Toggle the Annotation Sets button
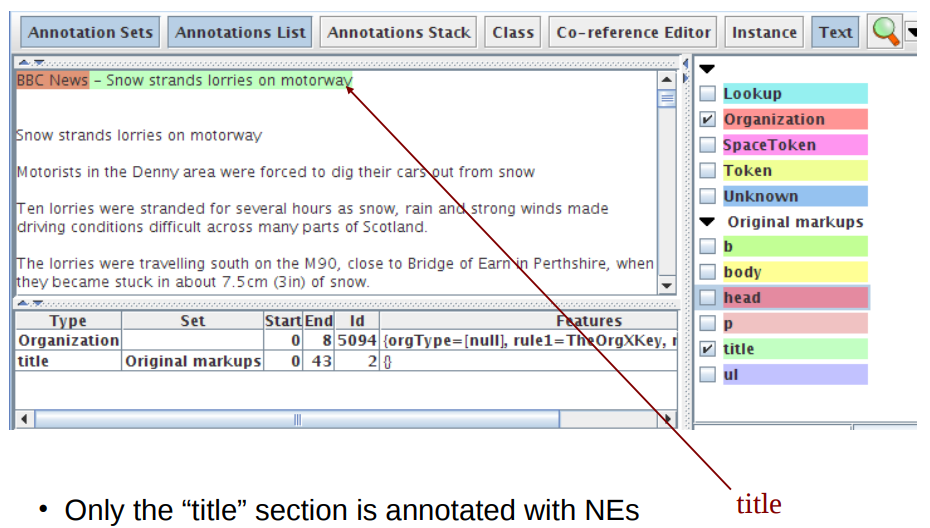Image resolution: width=930 pixels, height=528 pixels. click(90, 32)
